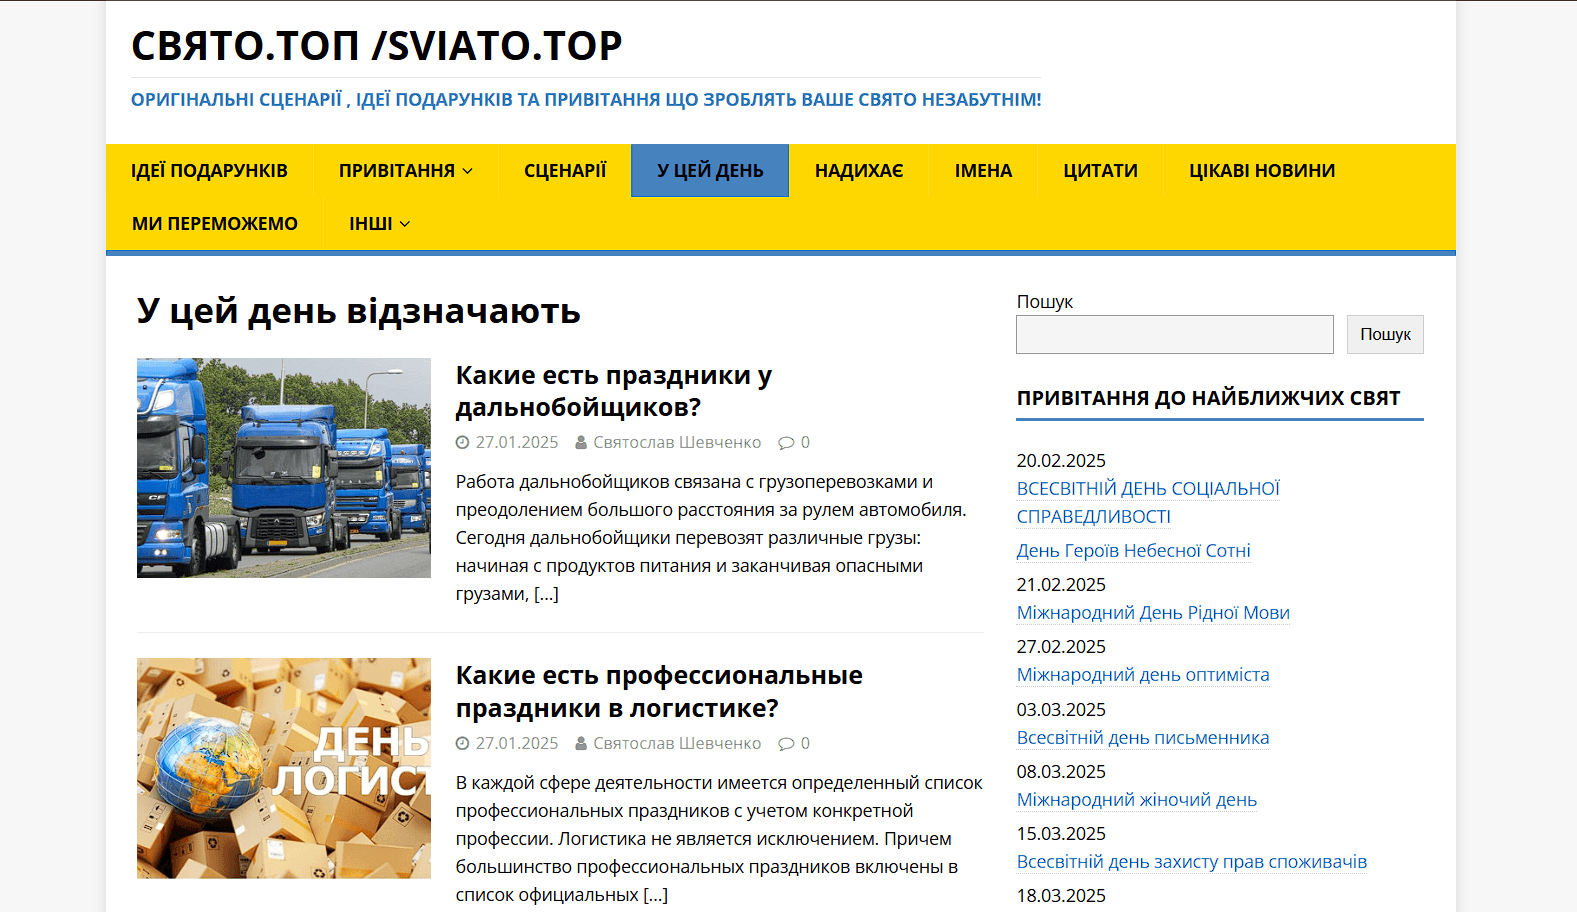Viewport: 1577px width, 912px height.
Task: Open Міжнародний день оптиміста link
Action: (1143, 675)
